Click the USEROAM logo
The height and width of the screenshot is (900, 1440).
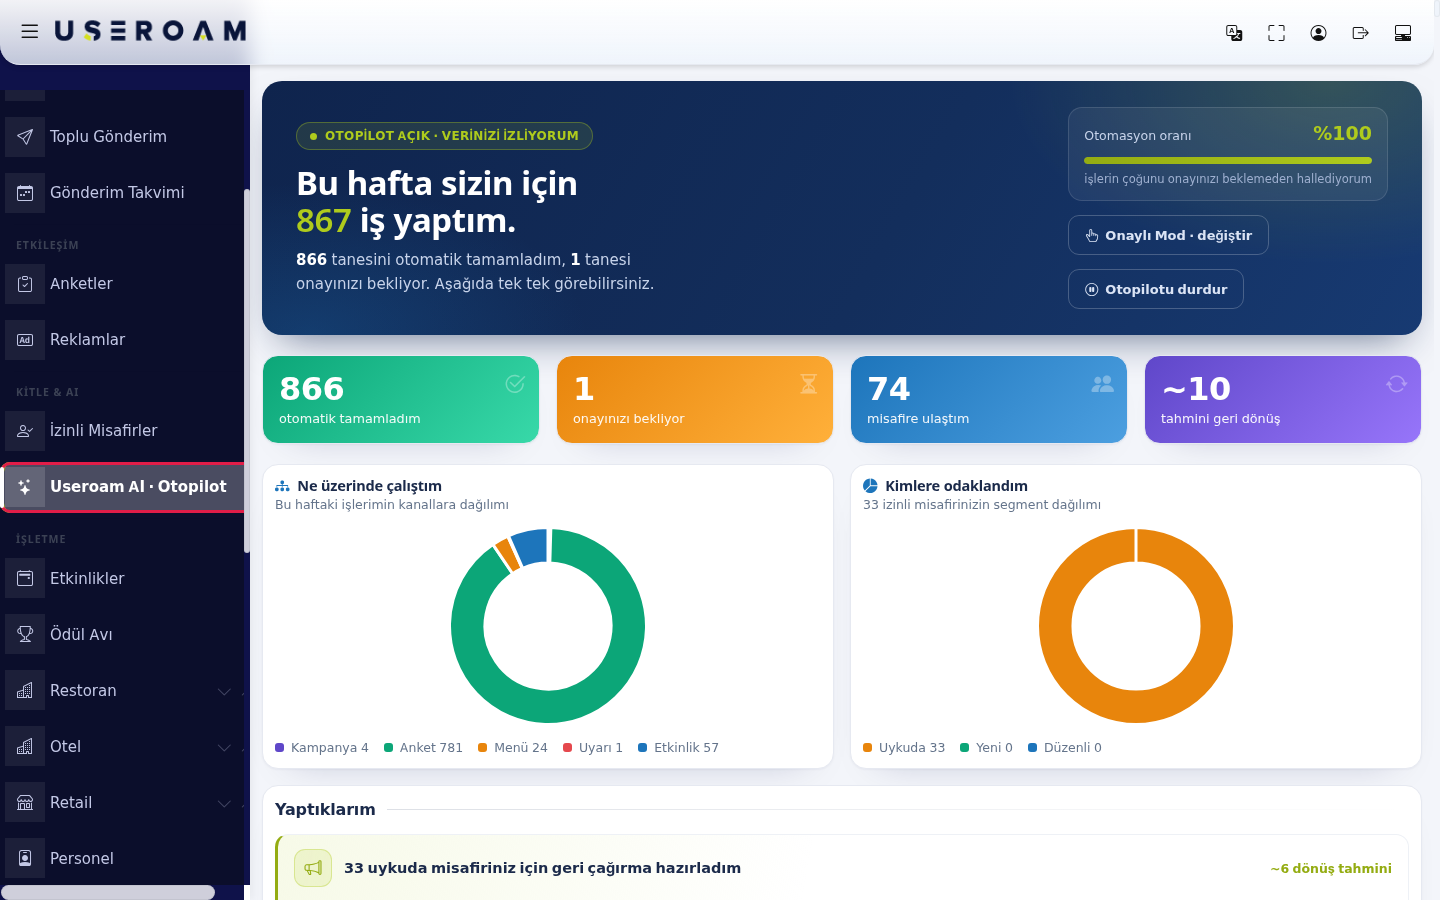click(x=150, y=32)
